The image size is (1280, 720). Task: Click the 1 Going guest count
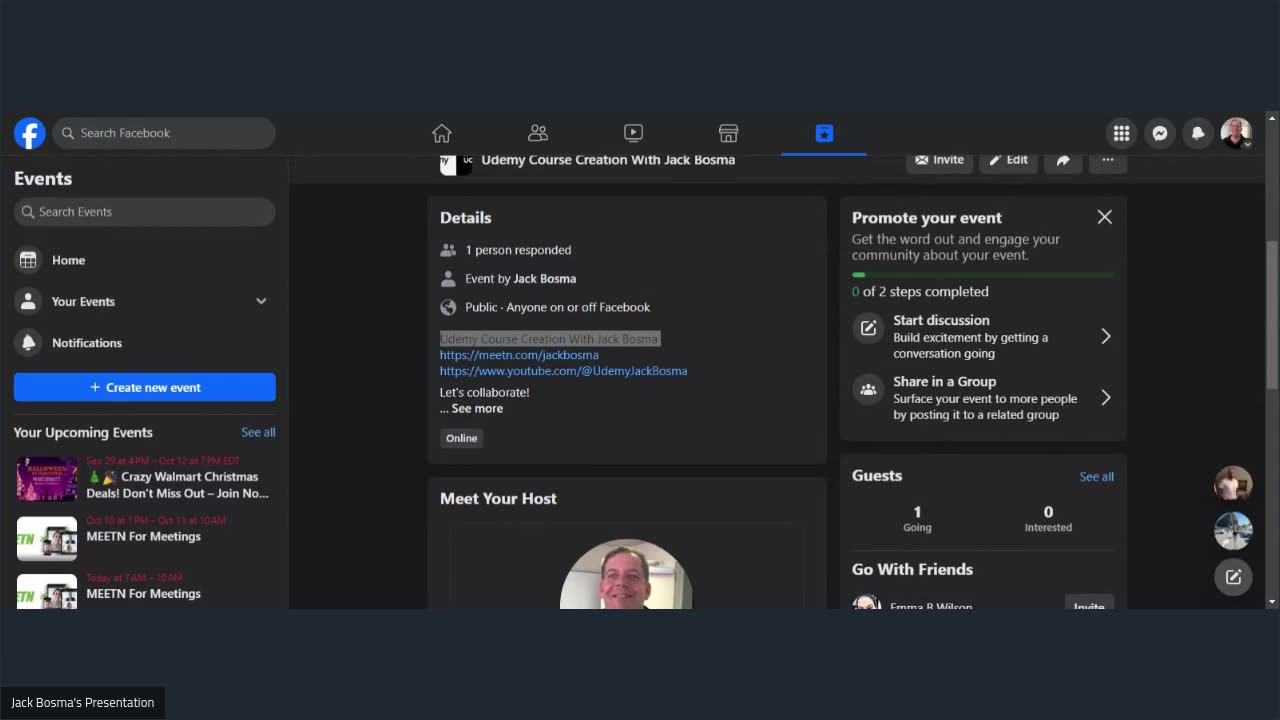point(917,518)
